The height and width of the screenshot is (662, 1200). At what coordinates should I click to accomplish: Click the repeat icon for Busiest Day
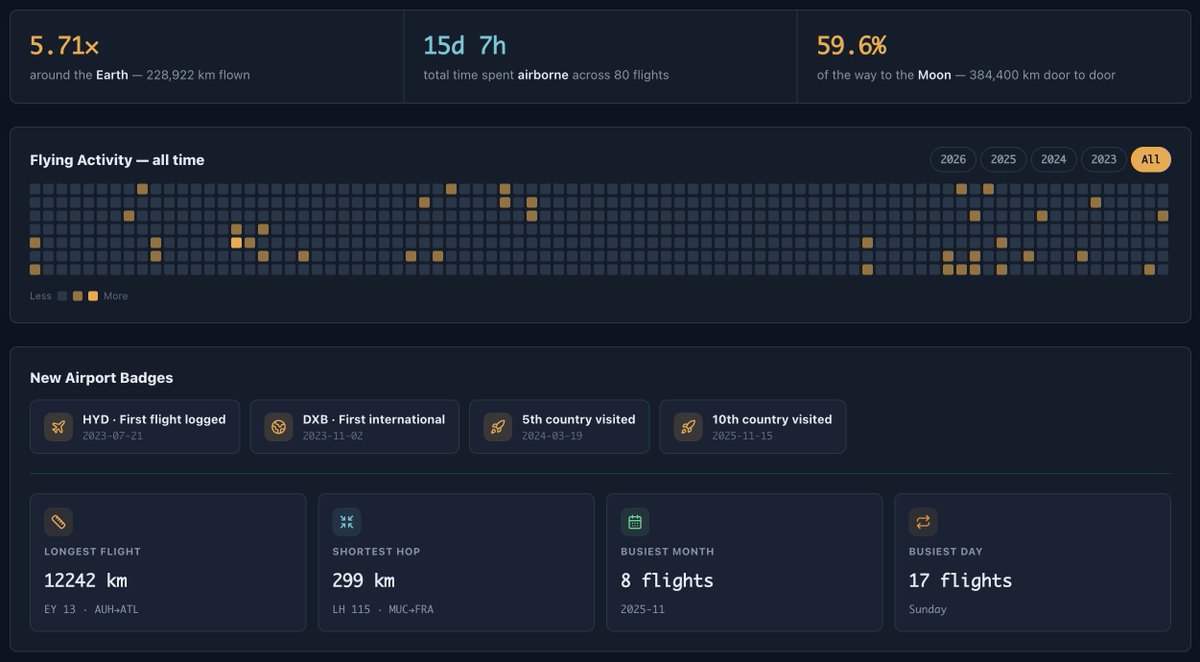[x=923, y=522]
